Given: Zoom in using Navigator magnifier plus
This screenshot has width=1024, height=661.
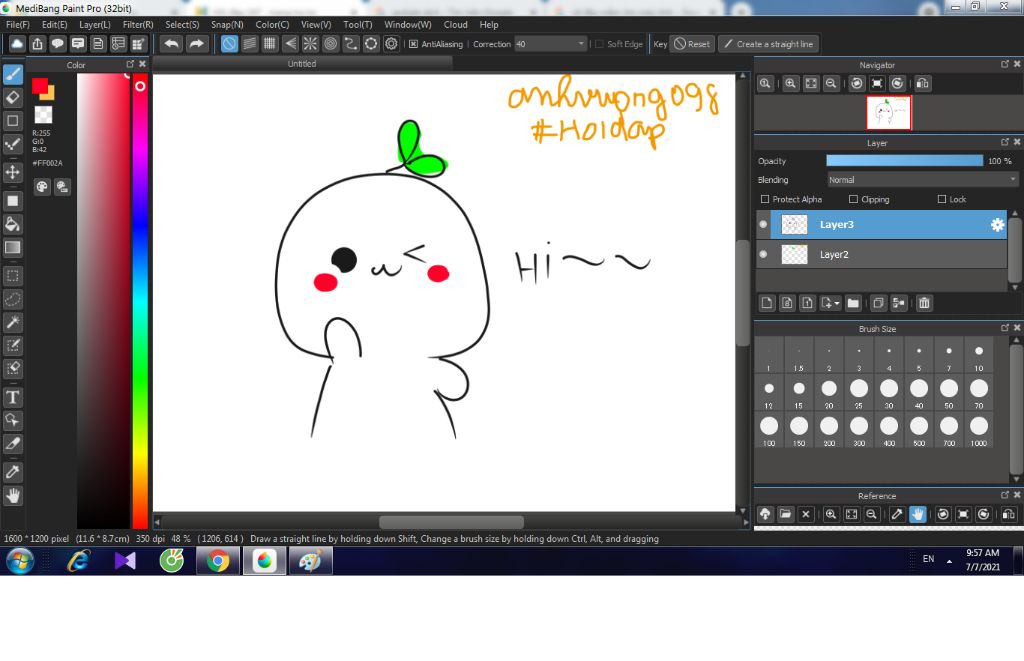Looking at the screenshot, I should coord(790,84).
